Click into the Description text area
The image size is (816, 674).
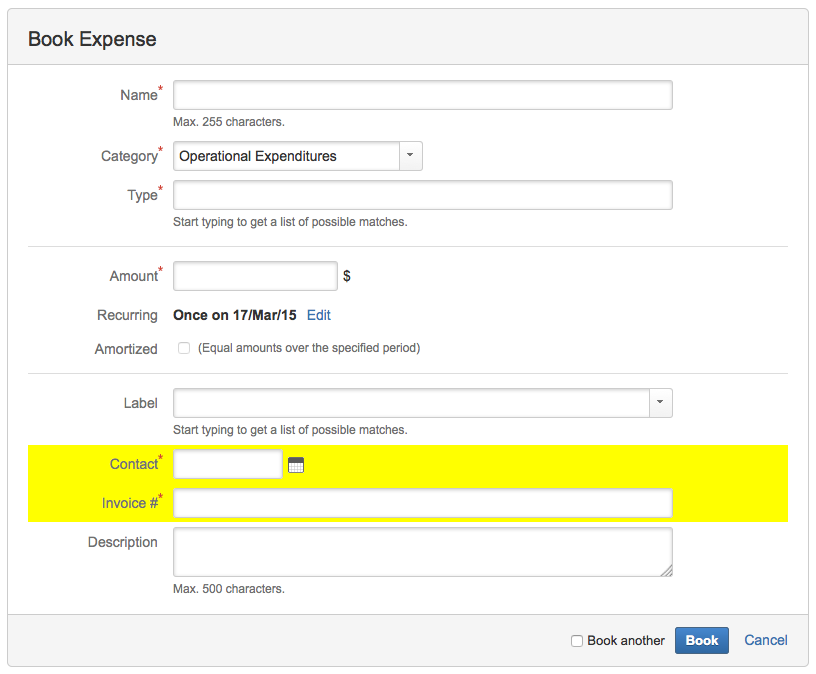coord(422,550)
